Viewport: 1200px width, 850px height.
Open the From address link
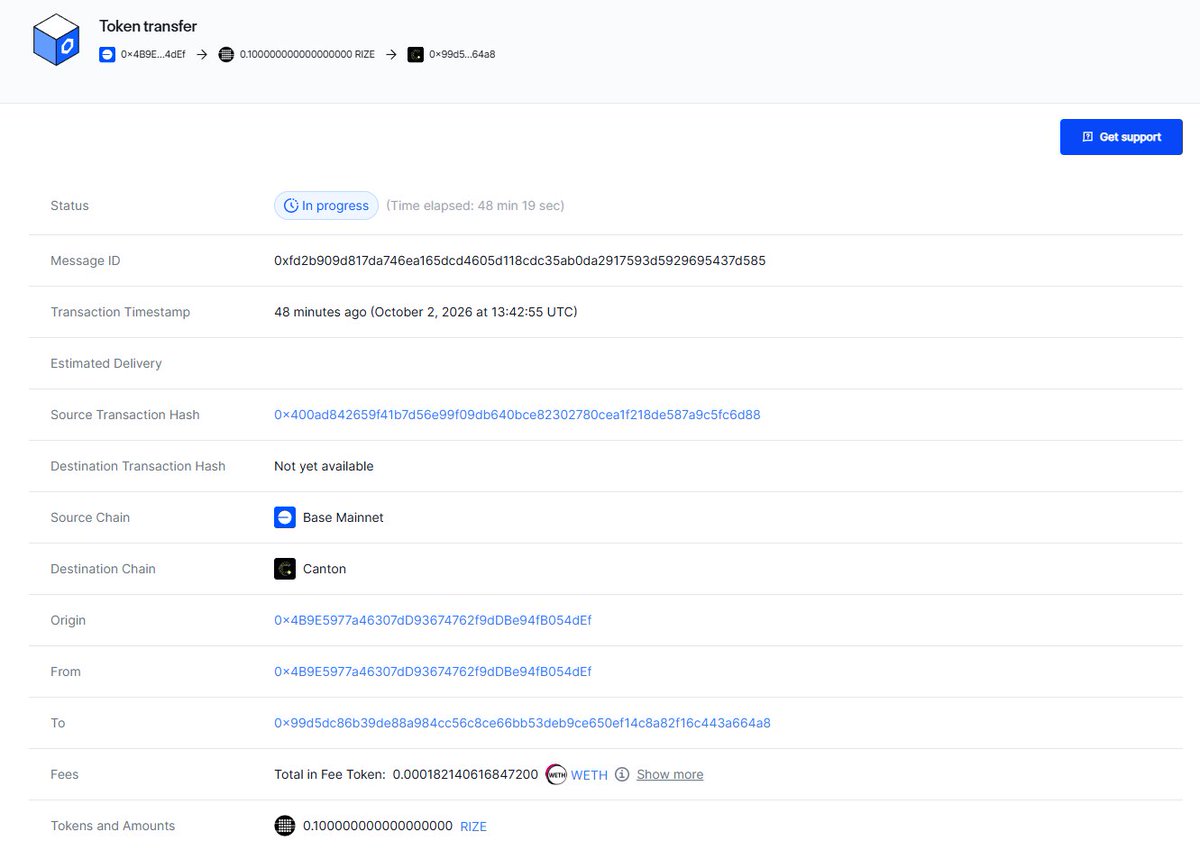point(433,672)
